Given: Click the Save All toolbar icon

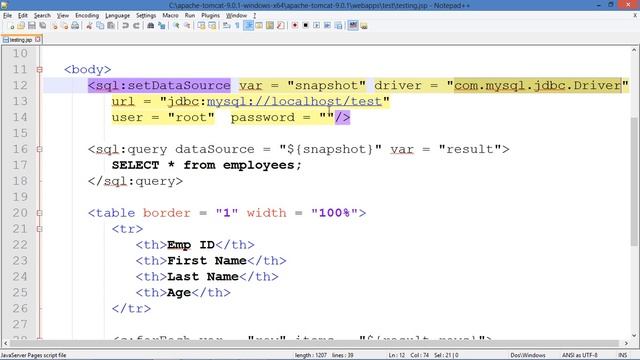Looking at the screenshot, I should click(x=42, y=26).
